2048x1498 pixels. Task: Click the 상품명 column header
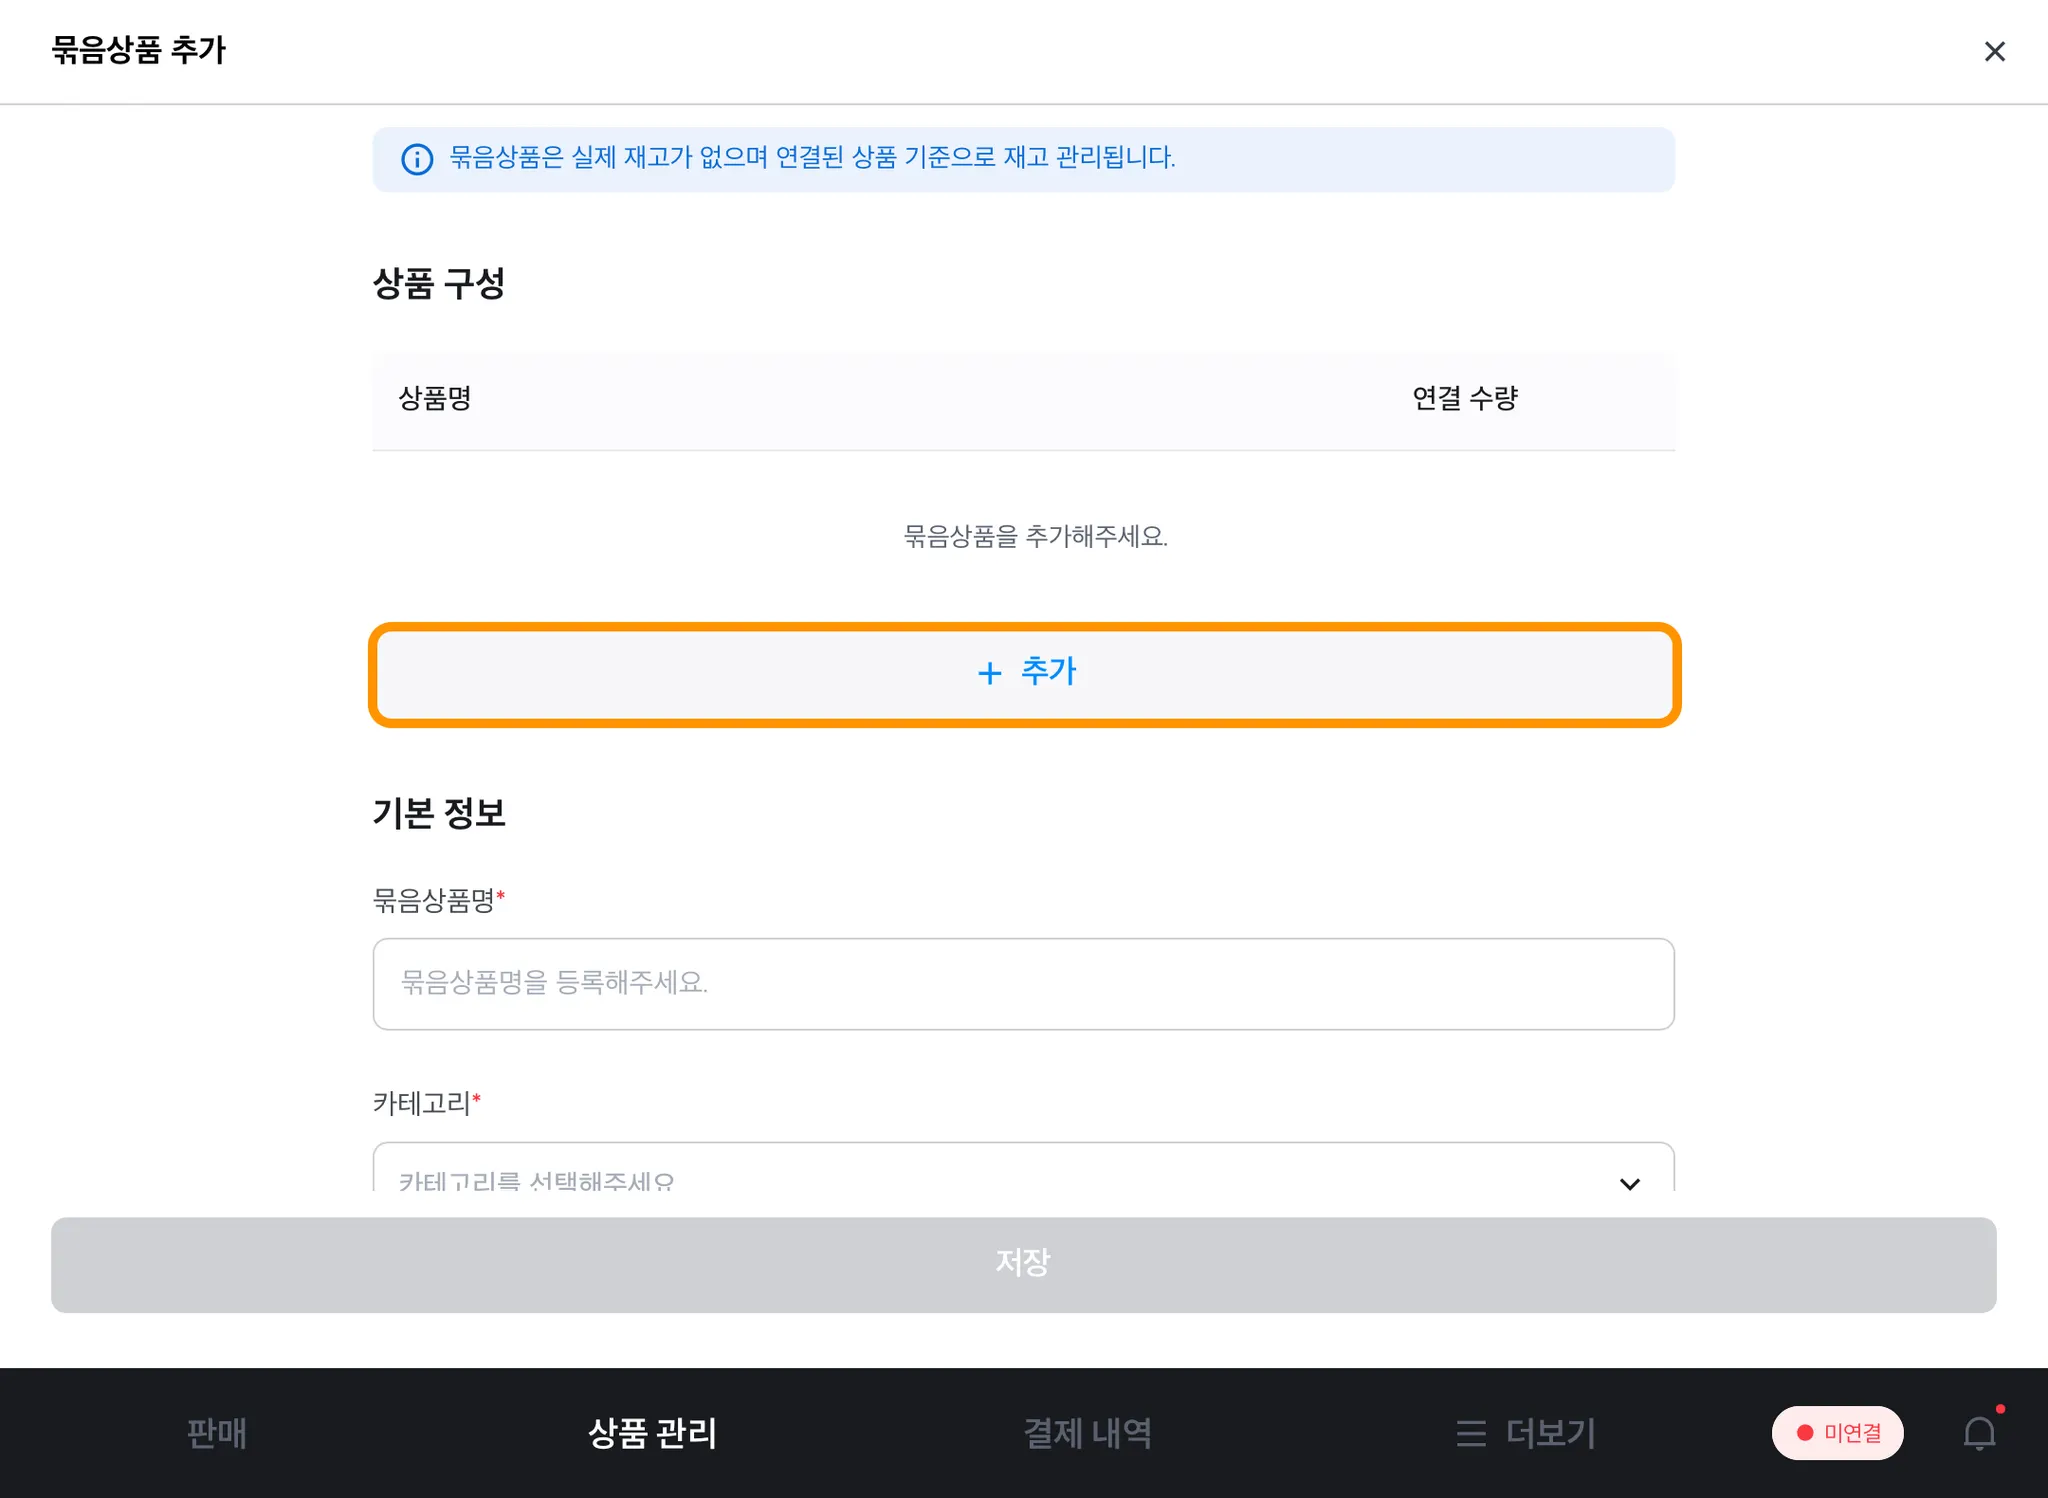coord(434,399)
